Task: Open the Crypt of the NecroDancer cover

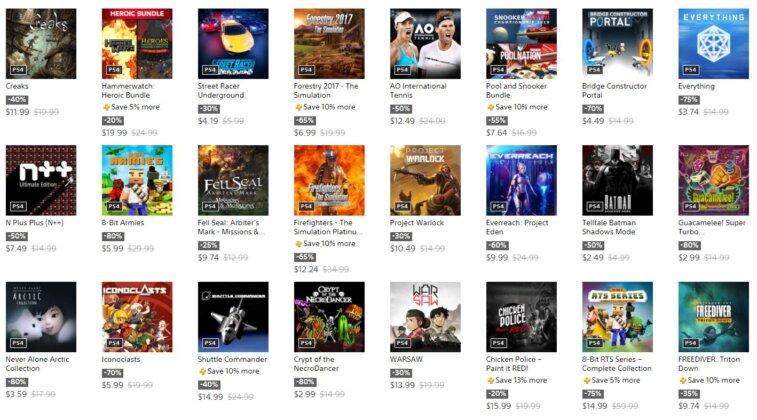Action: [329, 317]
